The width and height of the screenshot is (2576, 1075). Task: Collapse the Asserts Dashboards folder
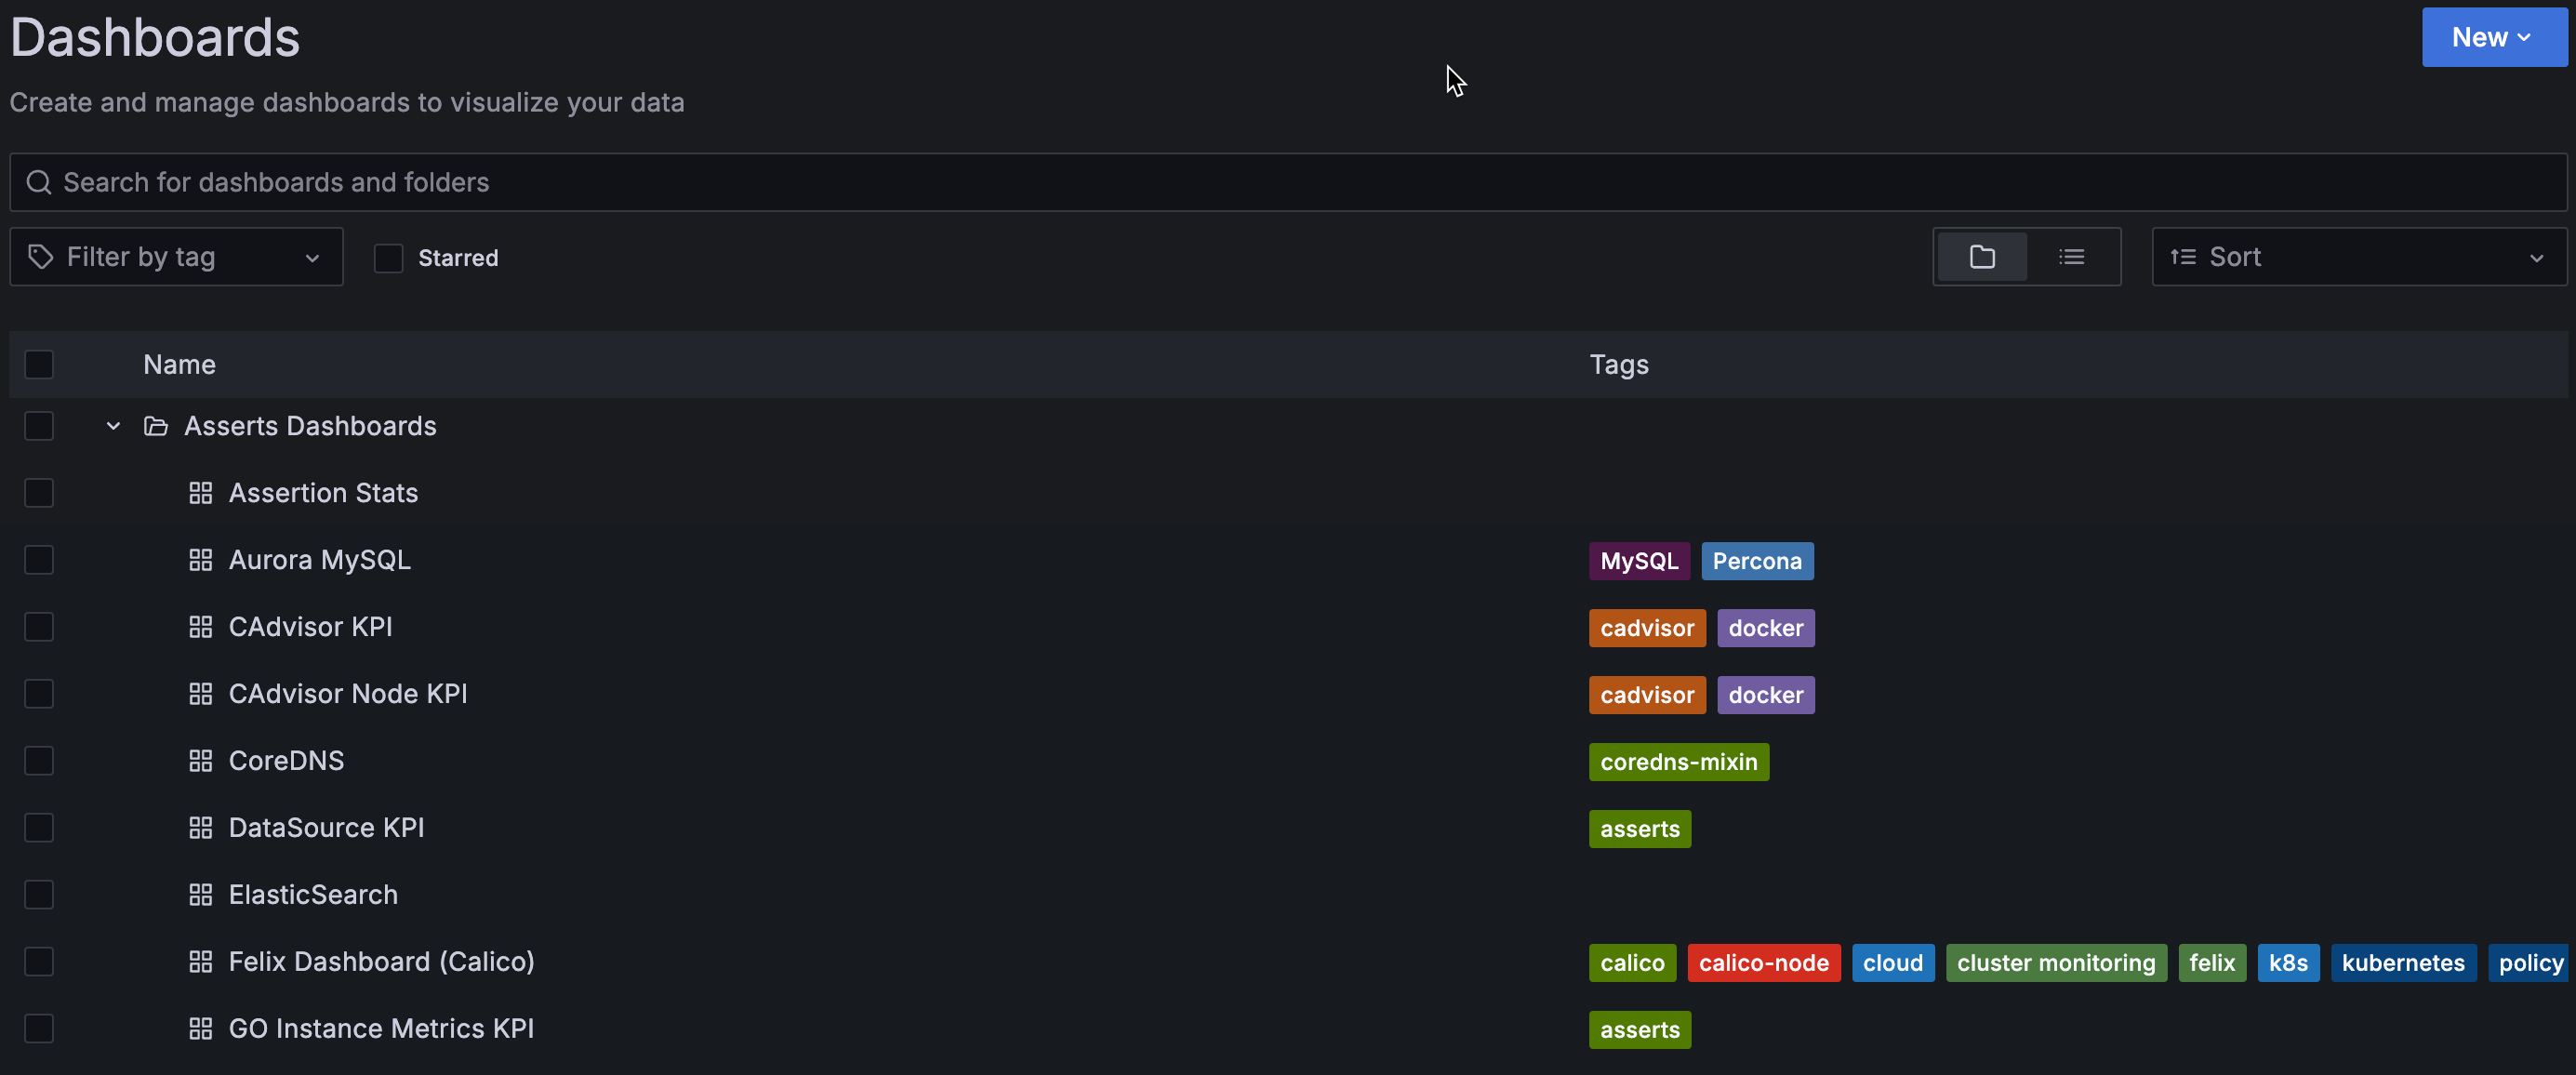(x=112, y=425)
